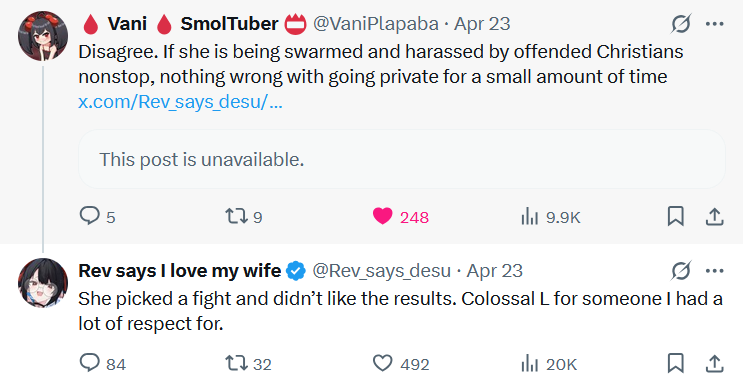Open Grok explain icon on Rev's post
Screen dimensions: 743x382
coord(681,271)
